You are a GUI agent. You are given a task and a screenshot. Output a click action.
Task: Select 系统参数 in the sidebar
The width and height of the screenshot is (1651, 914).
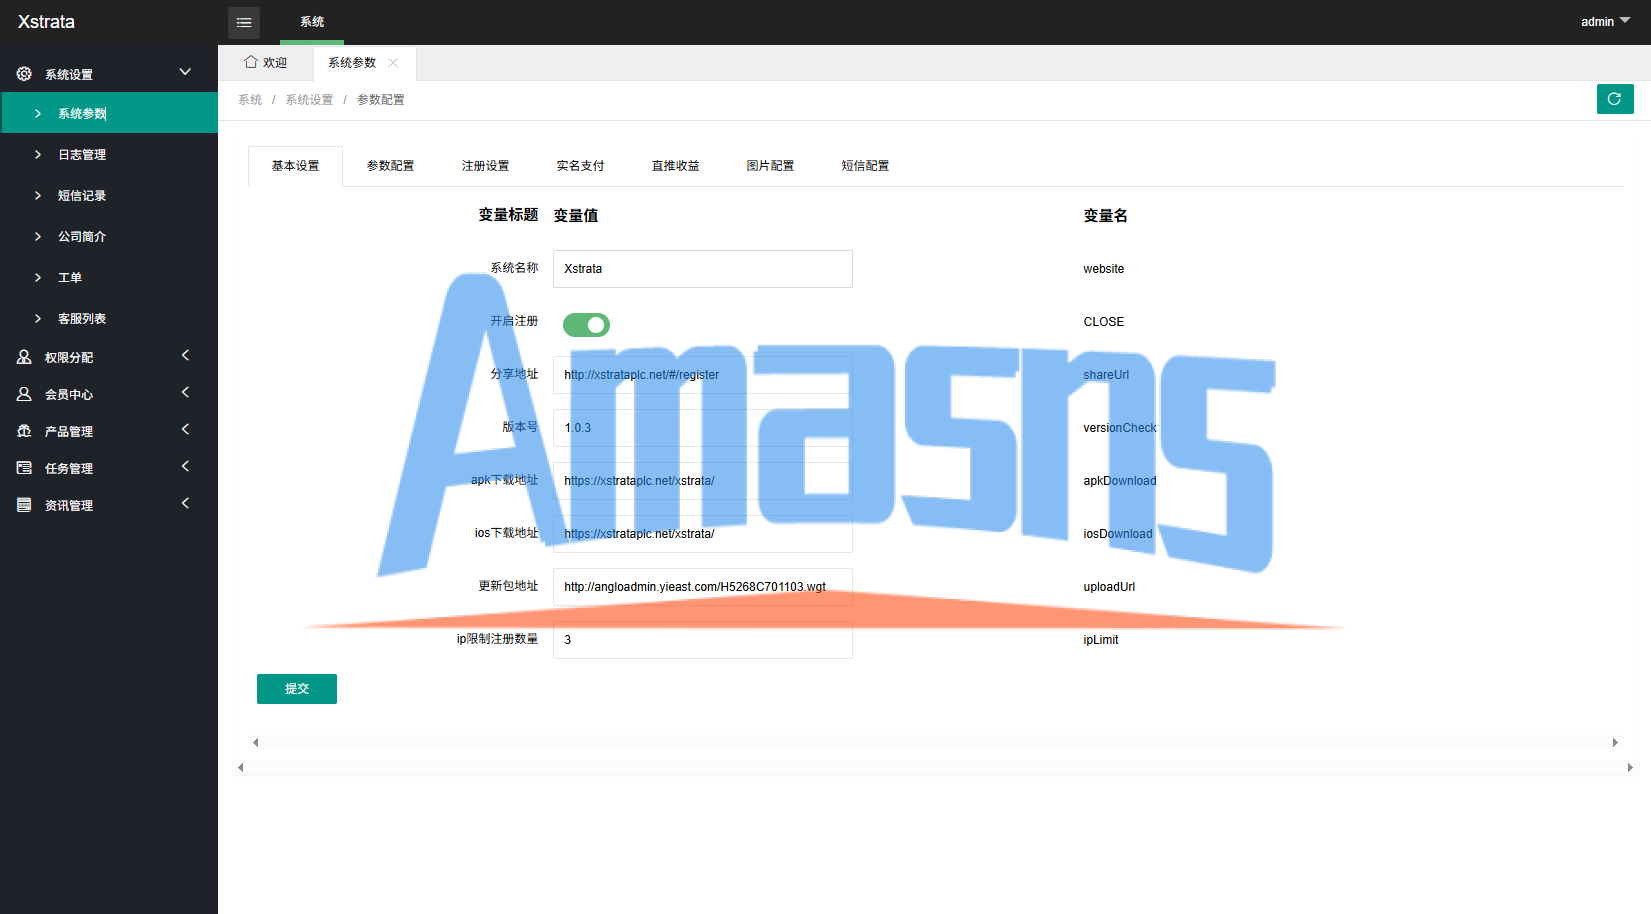pos(109,113)
